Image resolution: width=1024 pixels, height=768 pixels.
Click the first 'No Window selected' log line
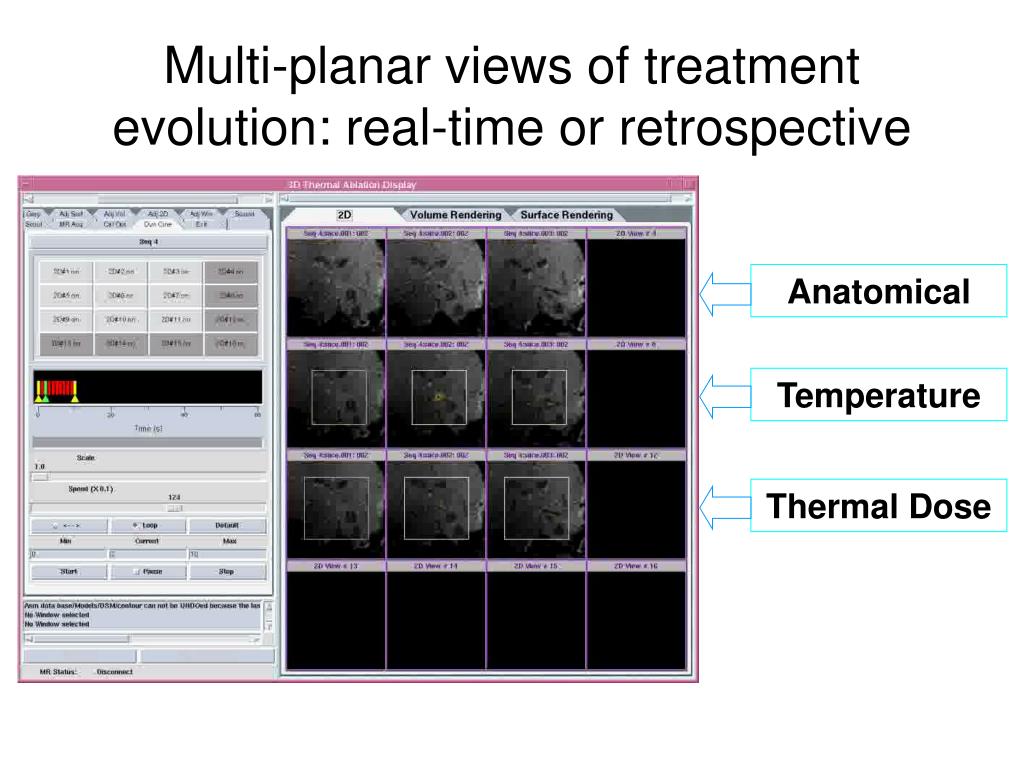[57, 615]
